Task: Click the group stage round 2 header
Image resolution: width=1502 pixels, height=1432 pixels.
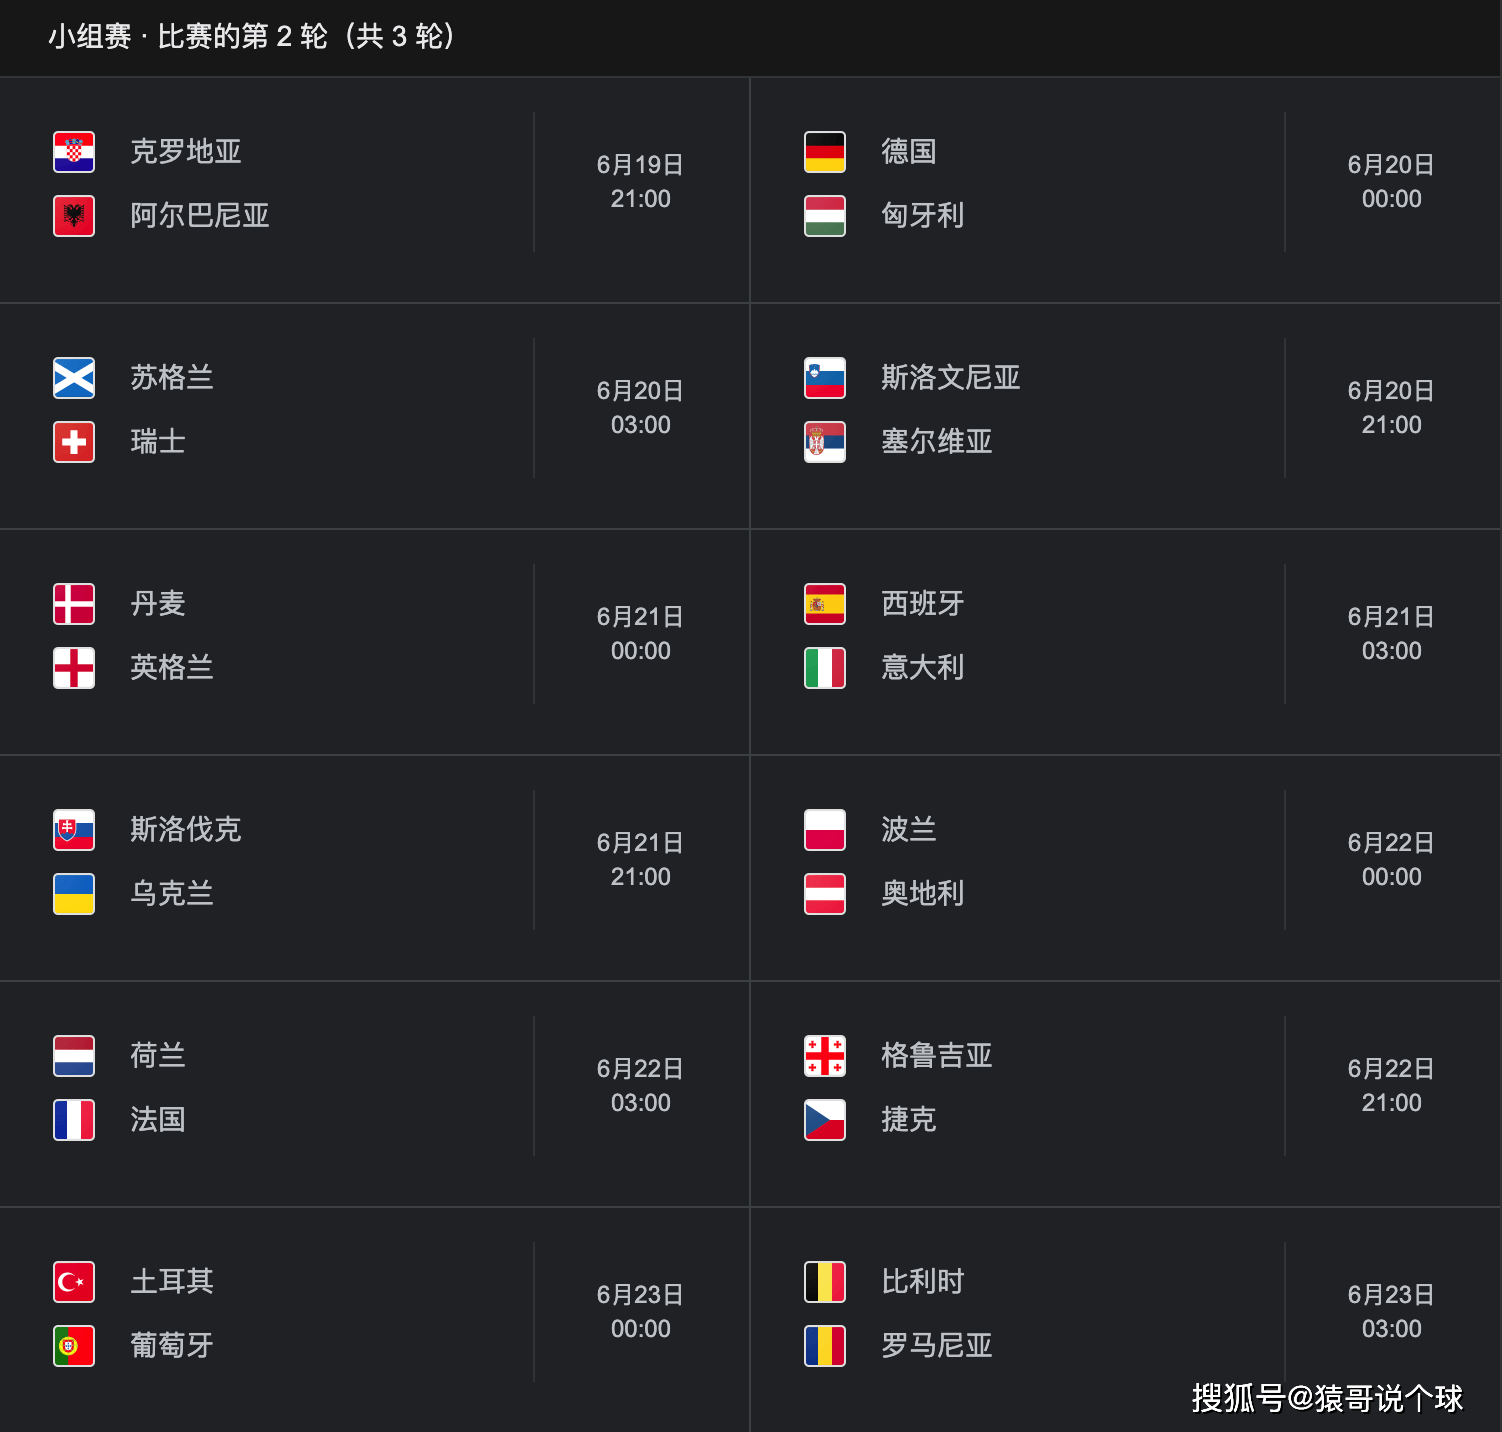Action: pos(252,37)
